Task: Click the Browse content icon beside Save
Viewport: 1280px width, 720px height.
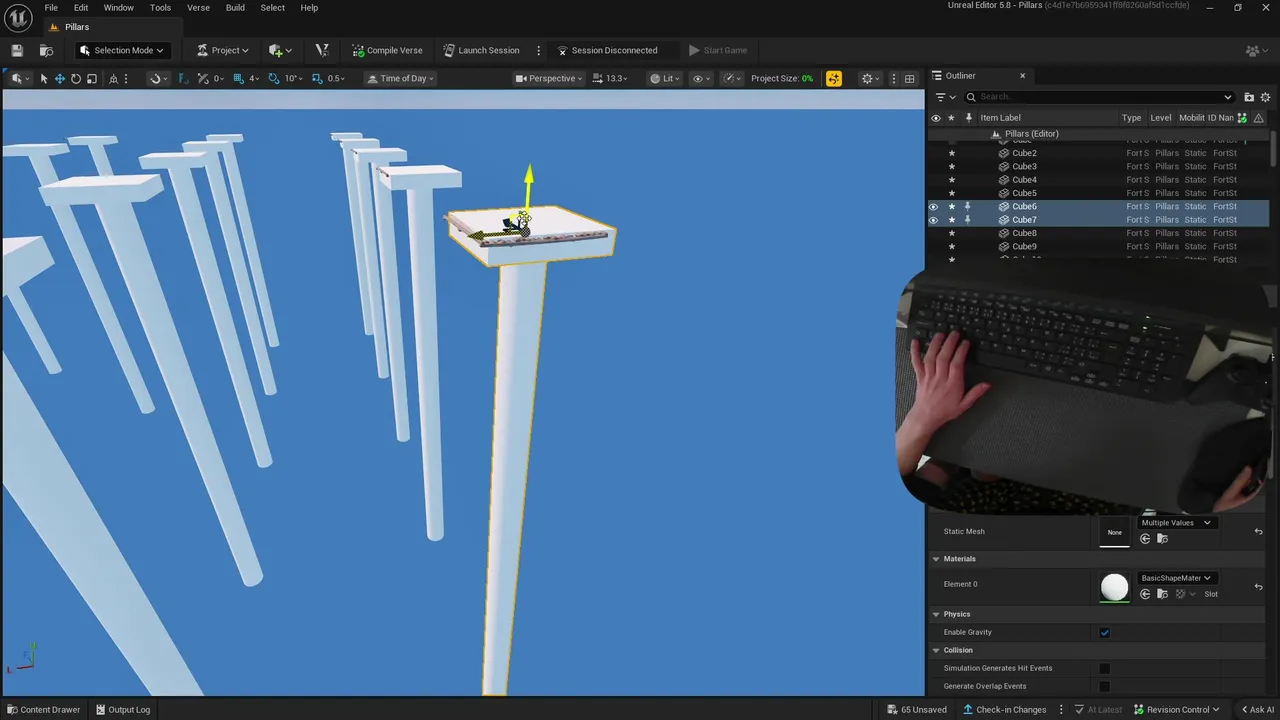Action: tap(46, 50)
